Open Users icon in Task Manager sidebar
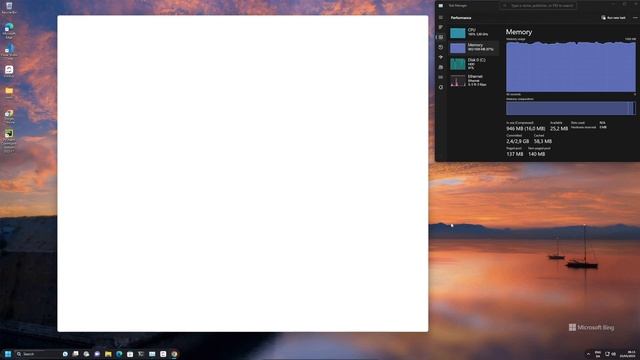 coord(441,67)
